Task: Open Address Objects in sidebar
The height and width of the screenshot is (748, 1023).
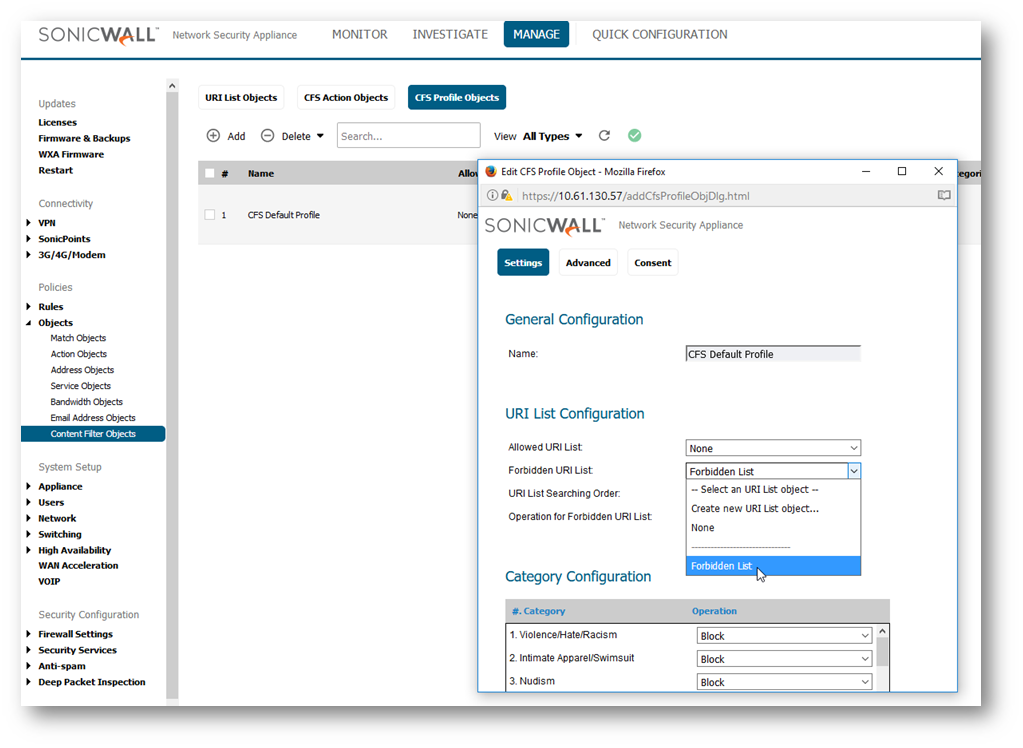Action: pos(82,370)
